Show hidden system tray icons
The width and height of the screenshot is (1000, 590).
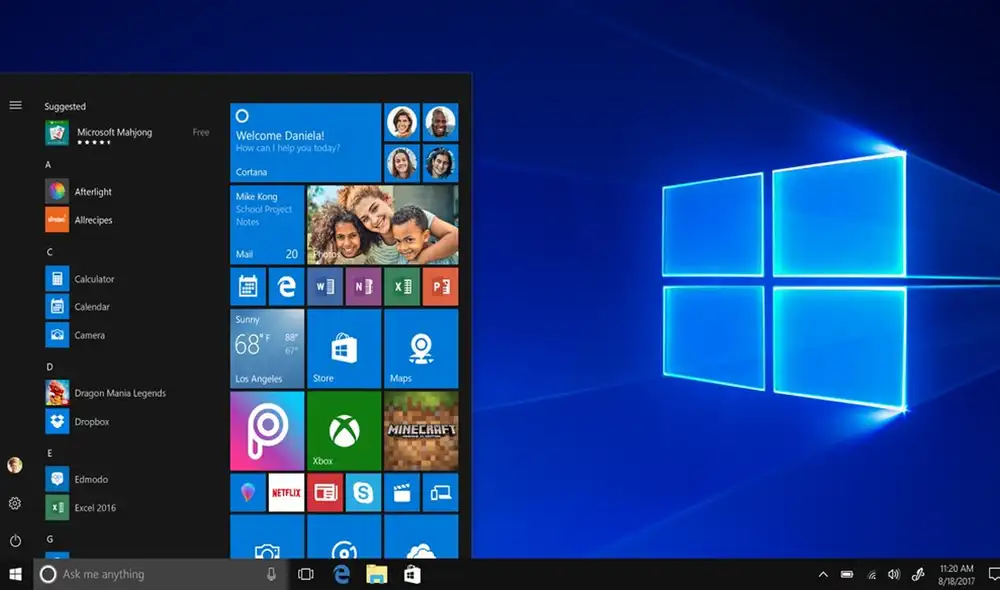tap(823, 575)
